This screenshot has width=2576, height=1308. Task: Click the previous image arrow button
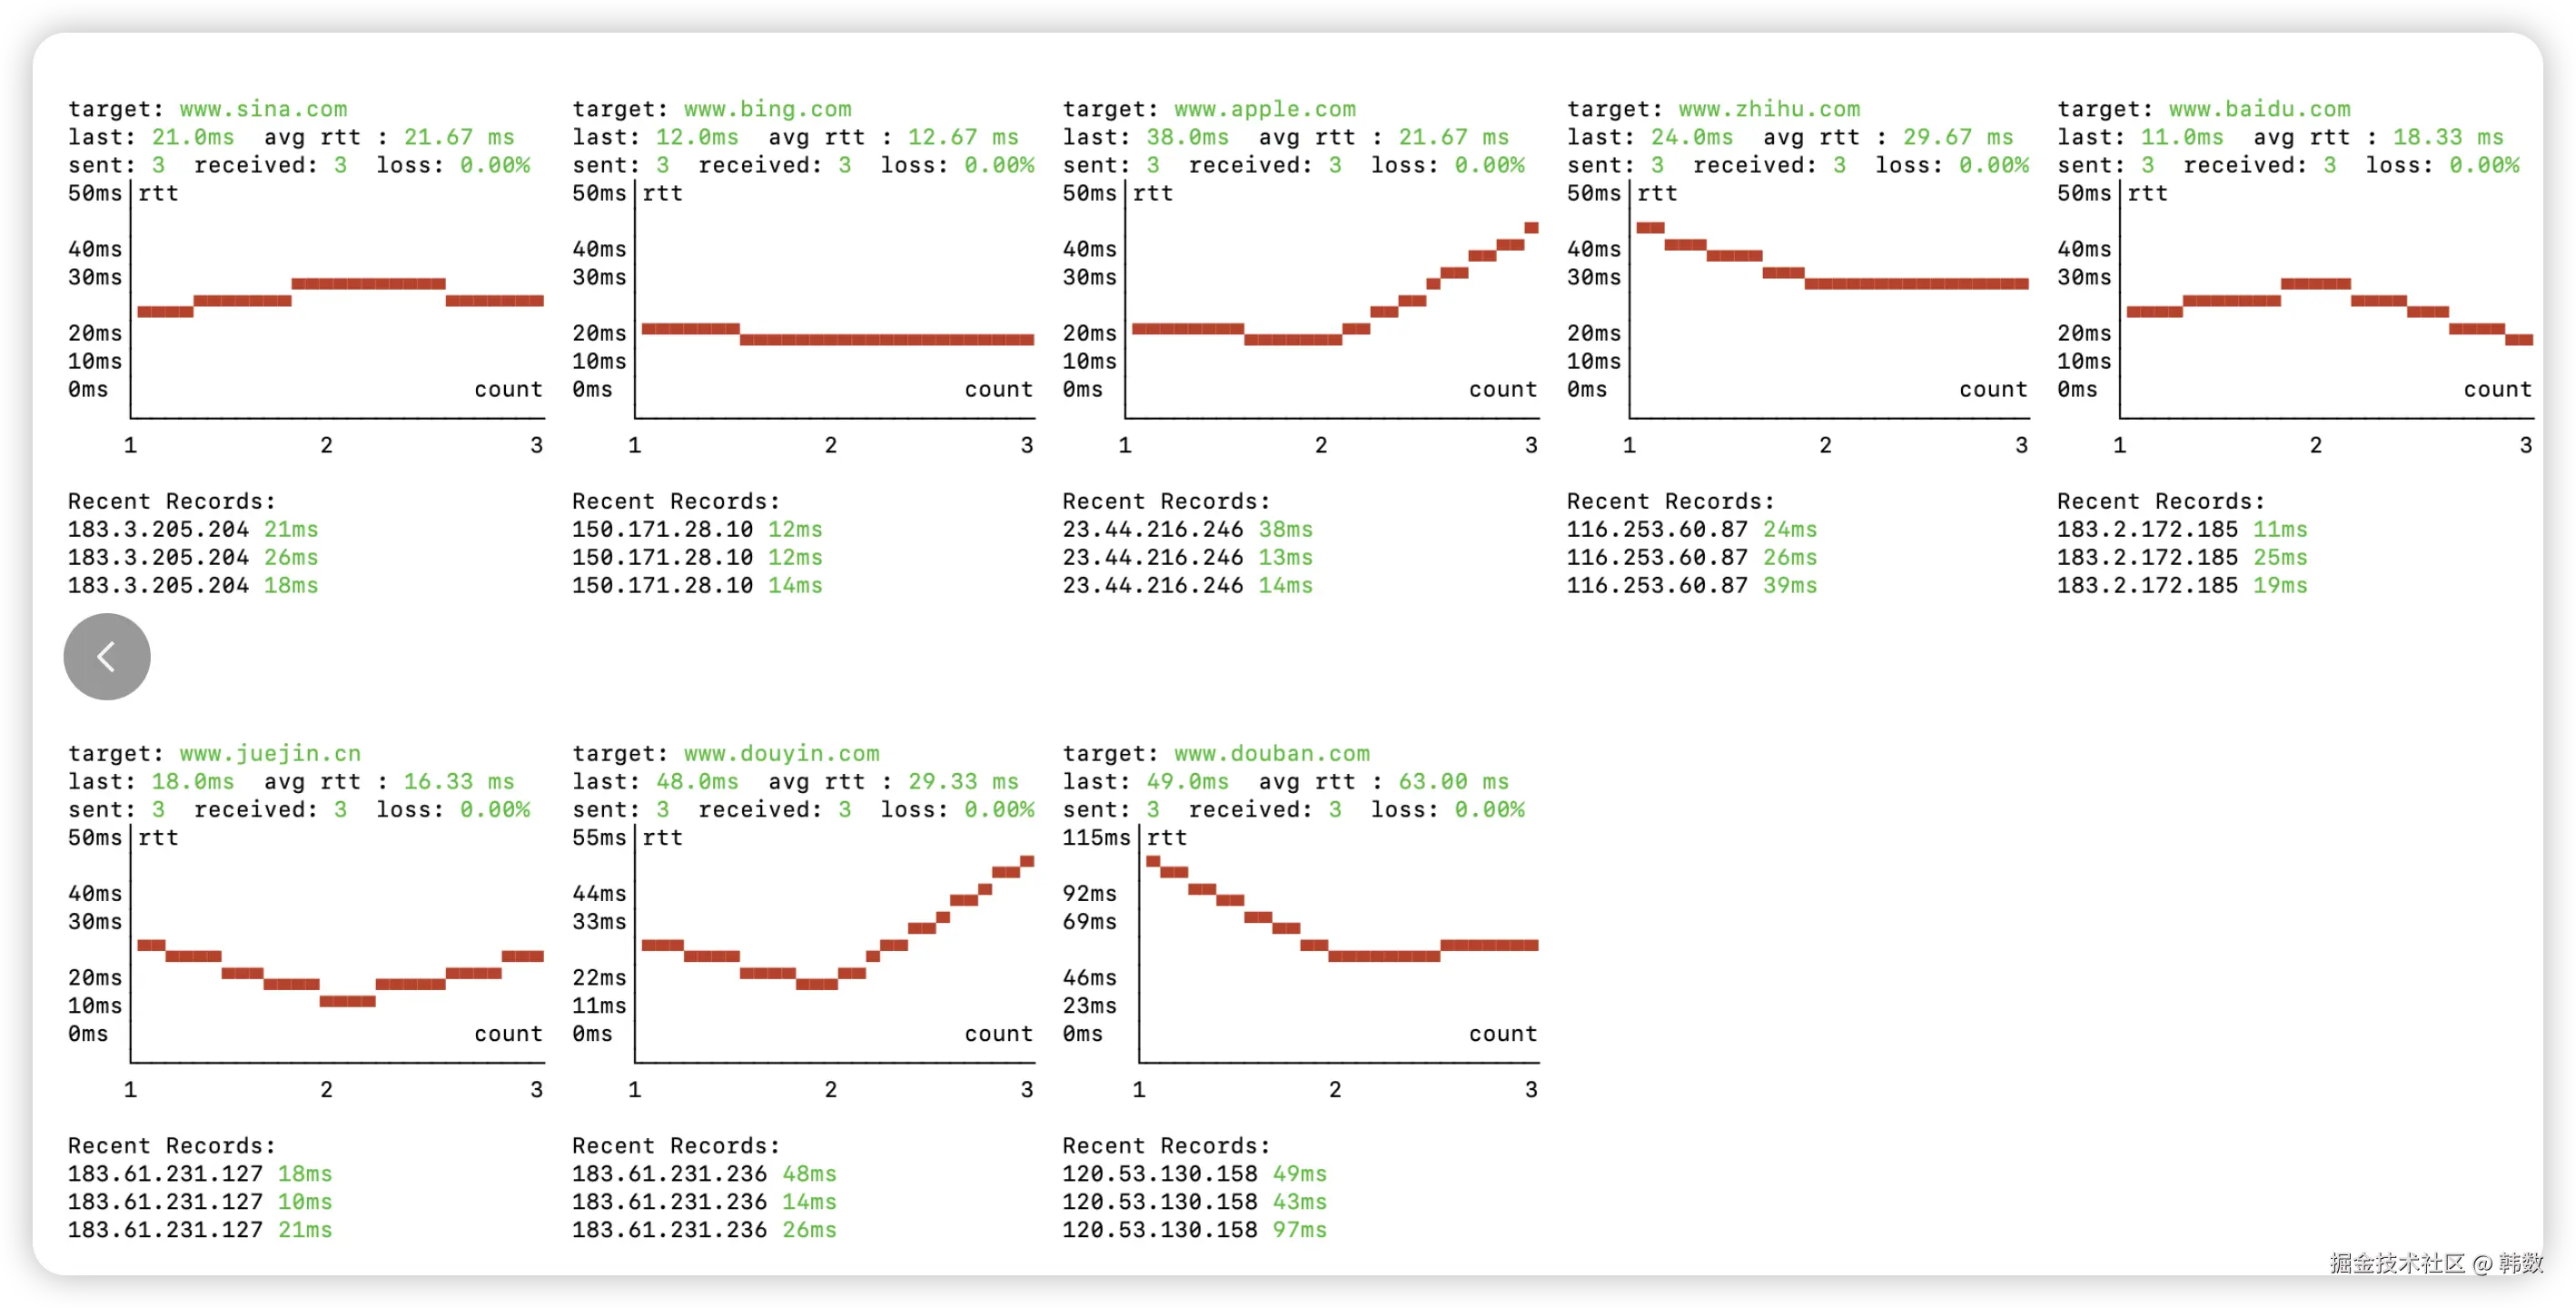[107, 656]
